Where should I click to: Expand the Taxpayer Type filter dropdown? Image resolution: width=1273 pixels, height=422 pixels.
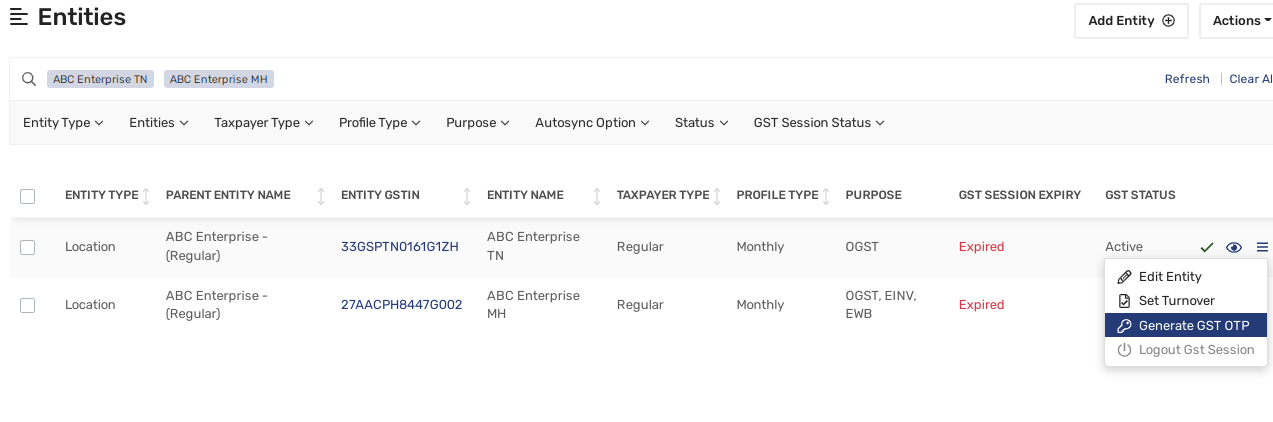[x=263, y=123]
